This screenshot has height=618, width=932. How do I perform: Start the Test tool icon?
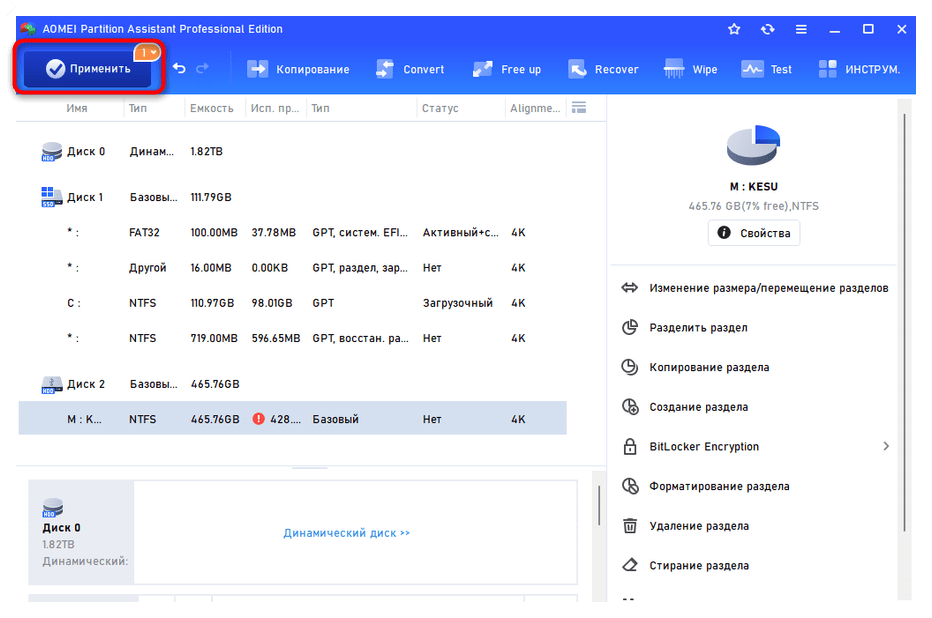[752, 69]
